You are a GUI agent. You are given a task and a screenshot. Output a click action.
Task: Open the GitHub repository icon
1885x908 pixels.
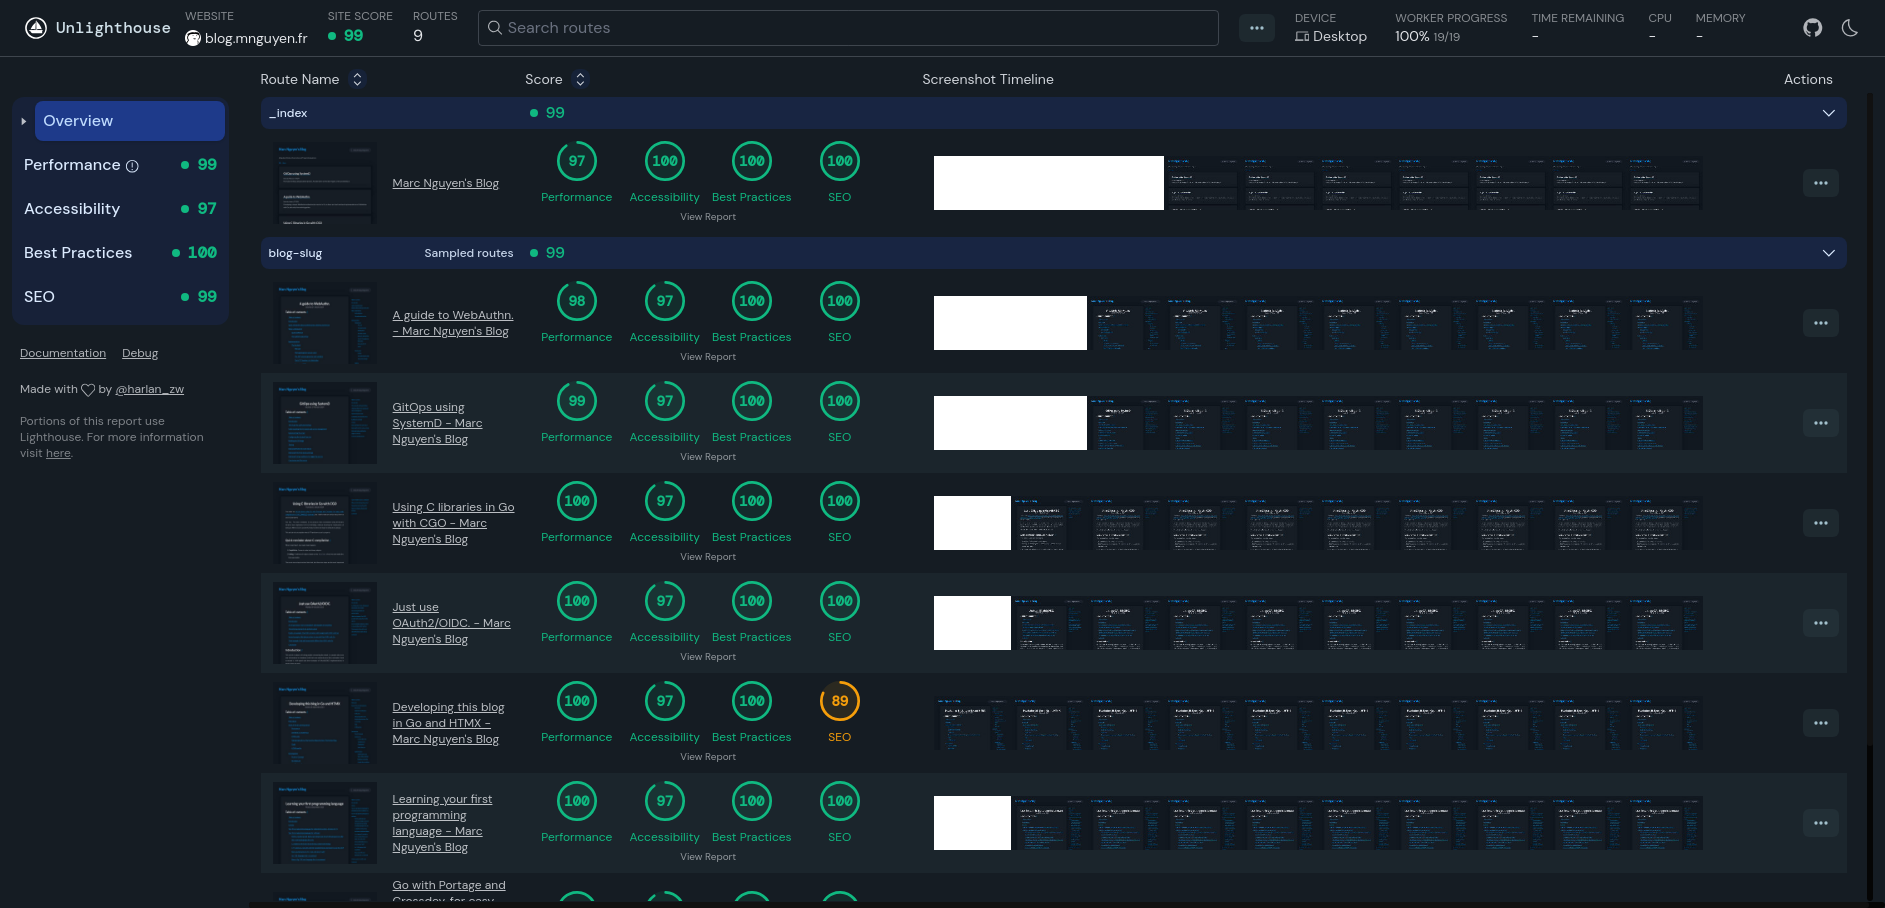click(1813, 28)
